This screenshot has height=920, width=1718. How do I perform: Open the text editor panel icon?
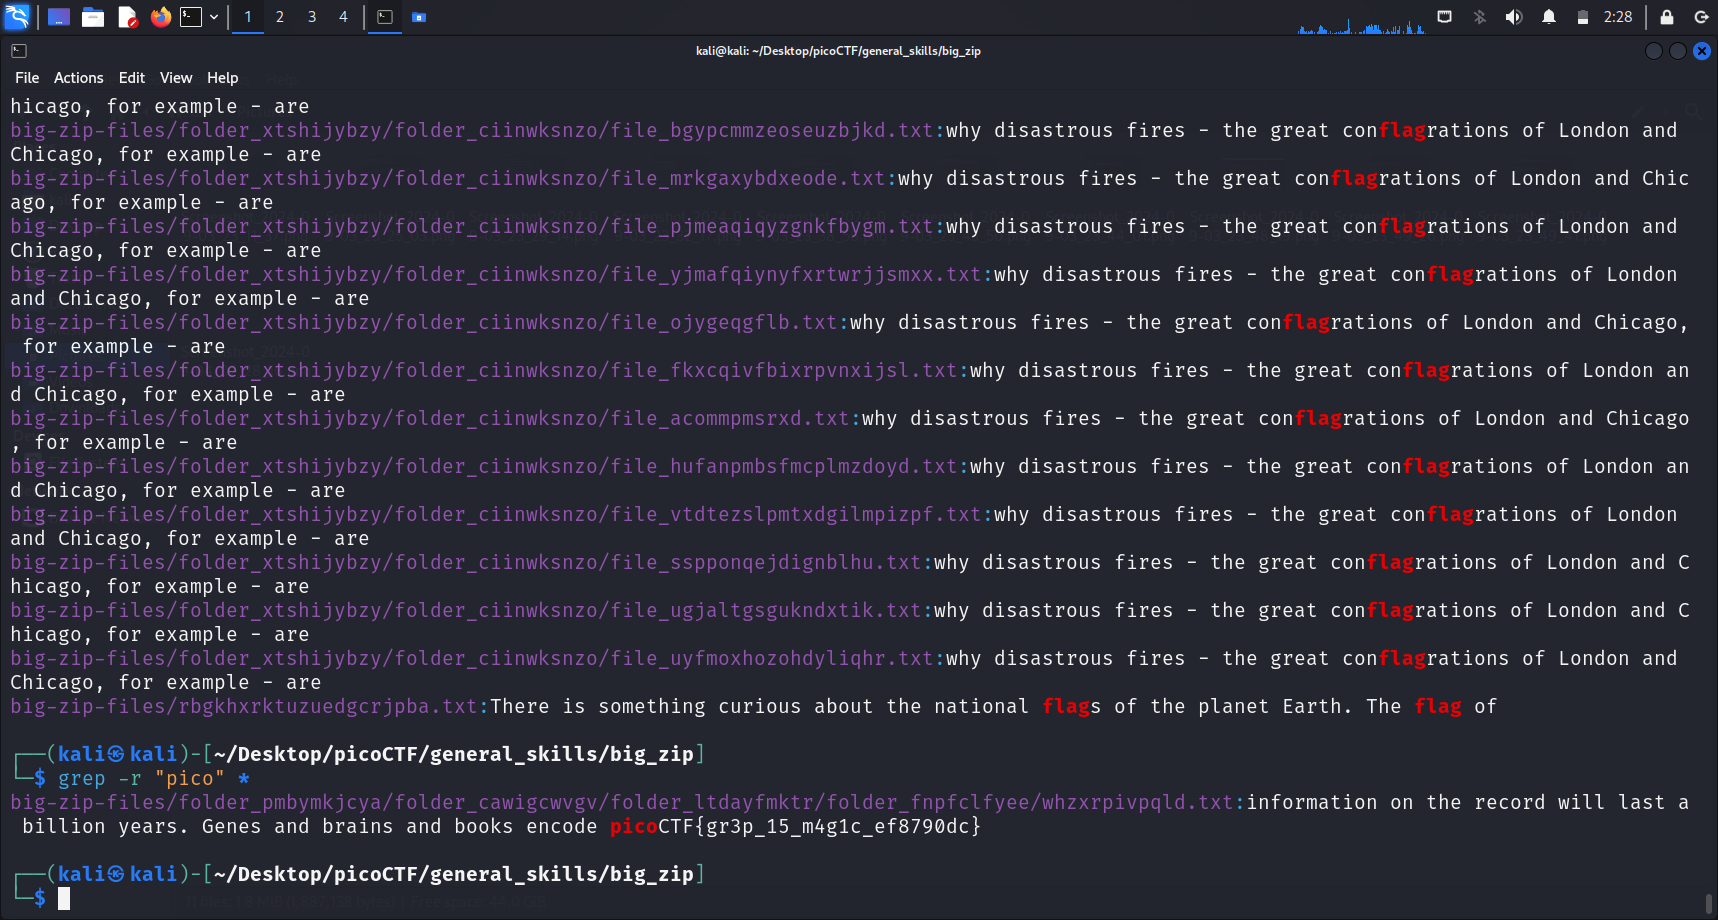(127, 17)
